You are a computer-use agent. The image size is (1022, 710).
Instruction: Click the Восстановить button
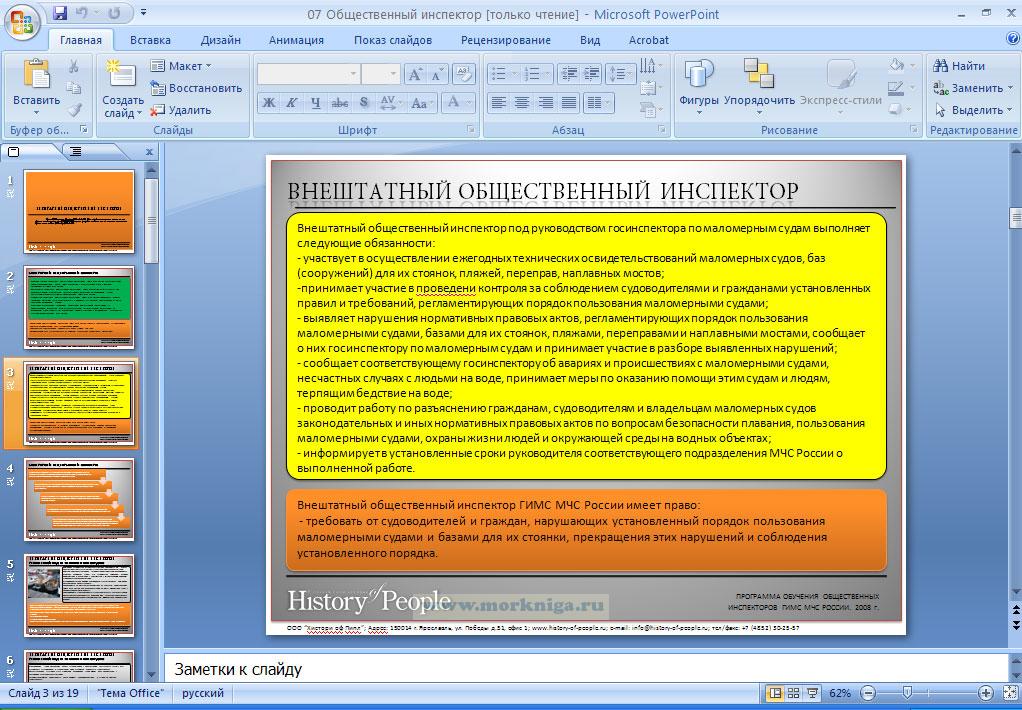coord(196,88)
